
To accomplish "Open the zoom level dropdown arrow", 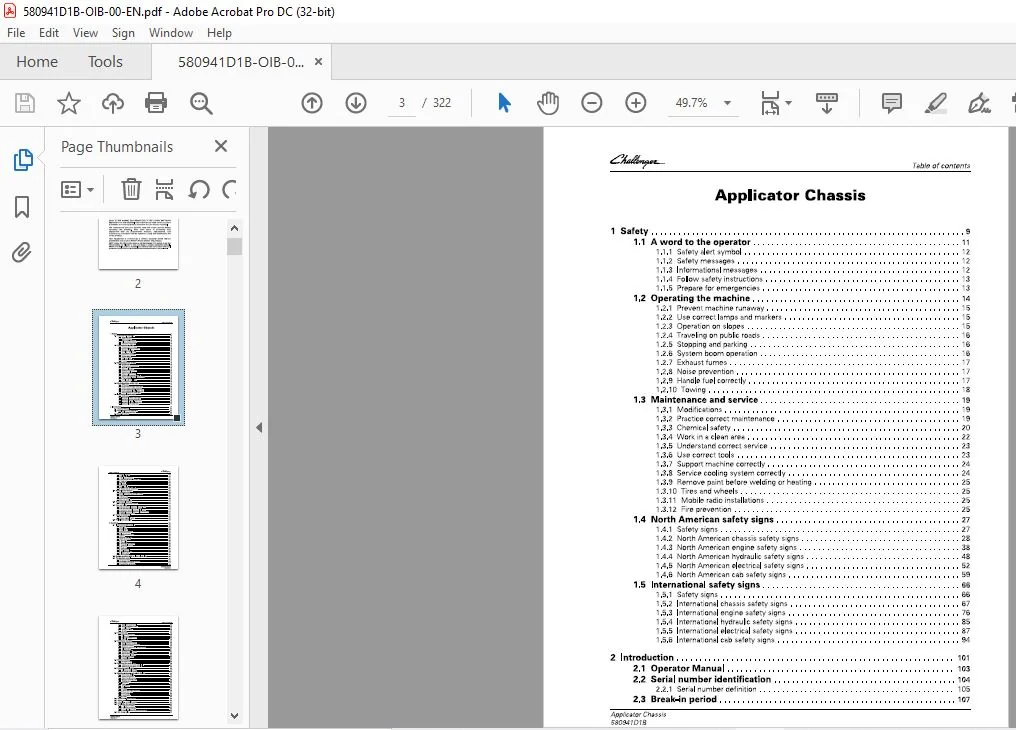I will 727,103.
